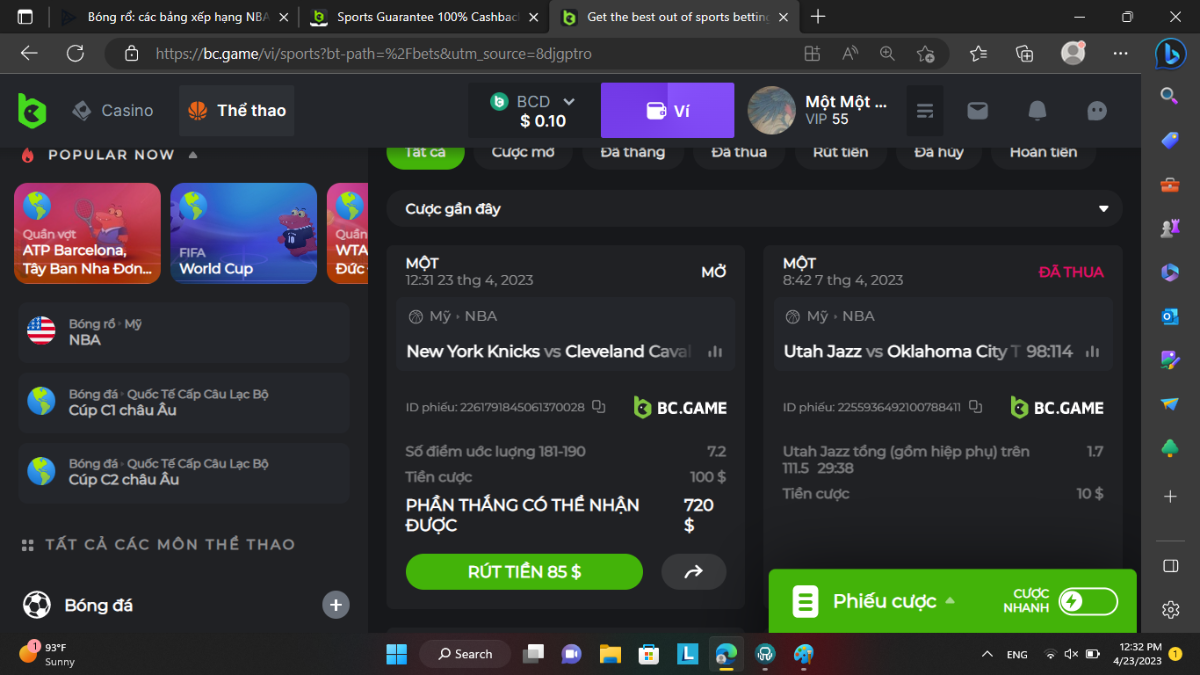The width and height of the screenshot is (1200, 675).
Task: Open the Ví wallet button
Action: point(667,110)
